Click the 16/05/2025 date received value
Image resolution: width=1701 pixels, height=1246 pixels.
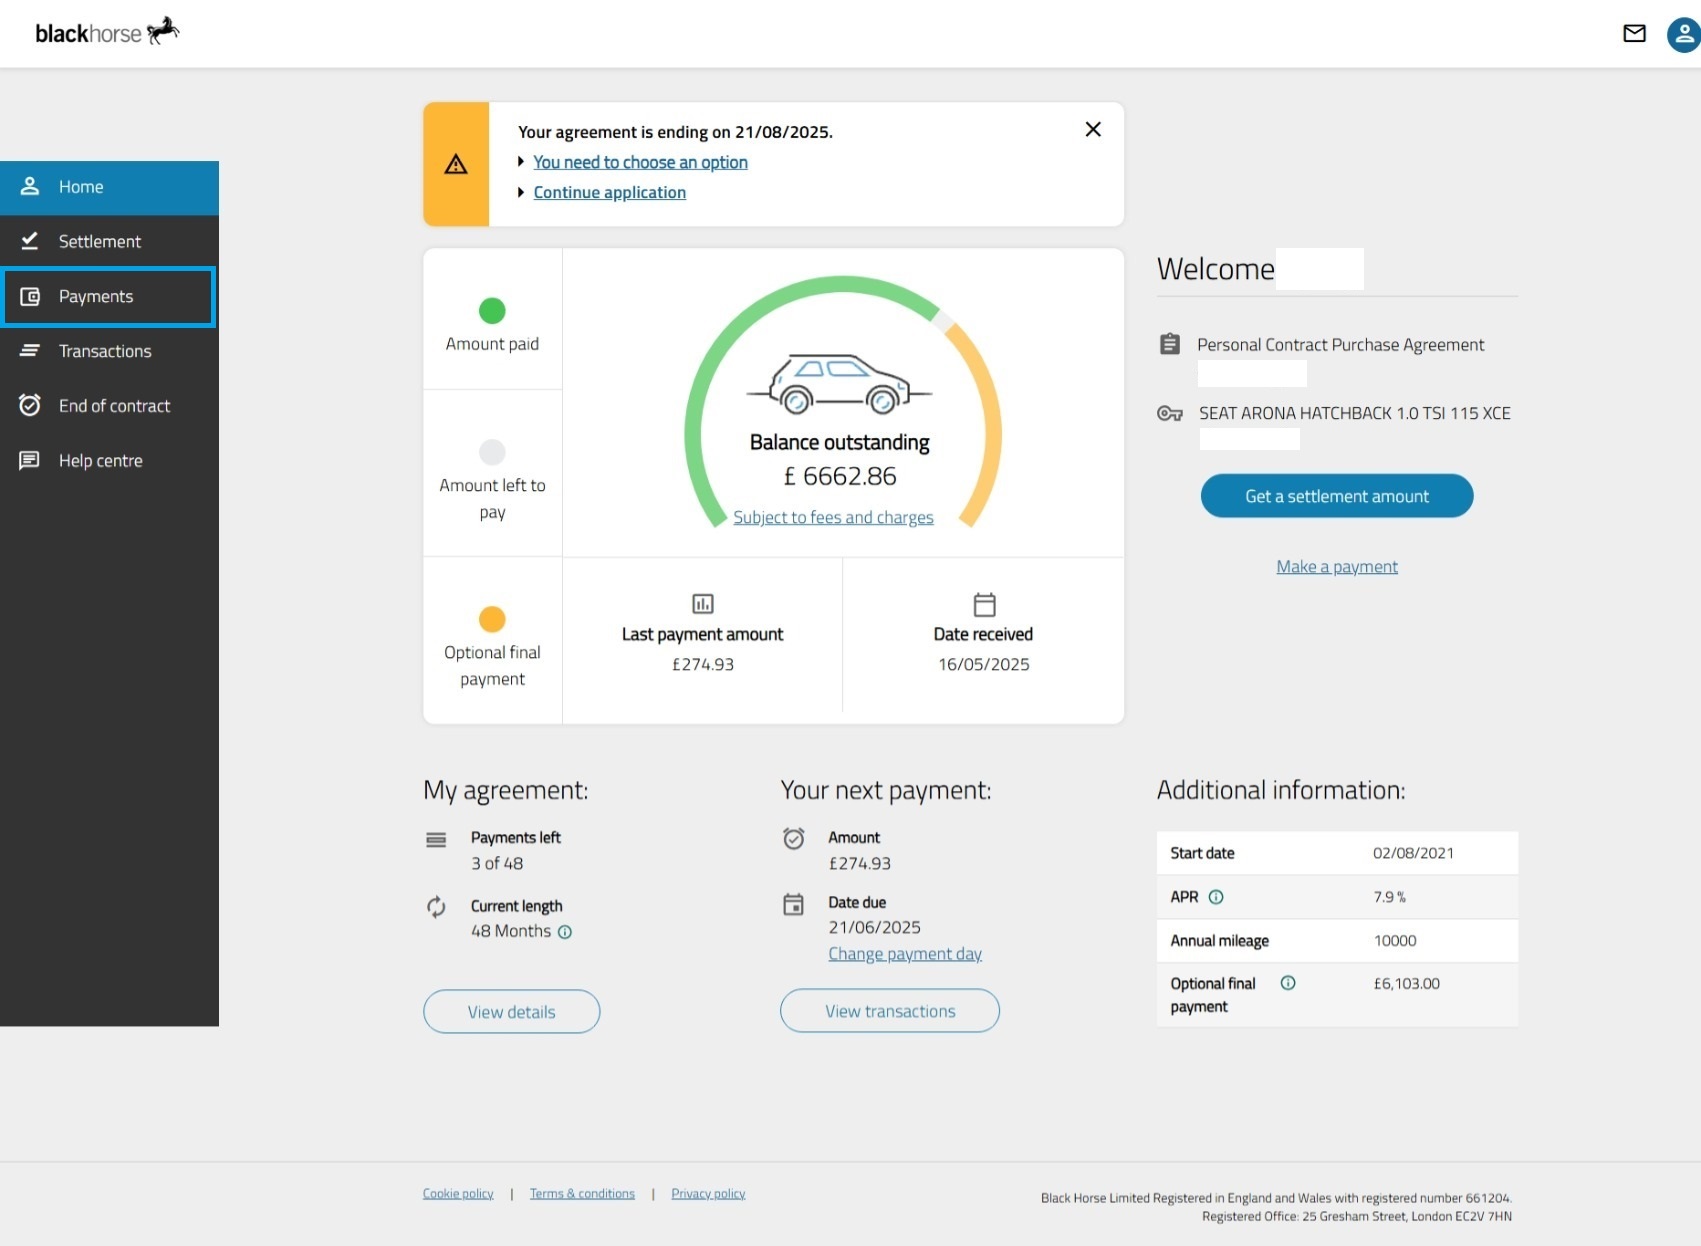click(984, 664)
